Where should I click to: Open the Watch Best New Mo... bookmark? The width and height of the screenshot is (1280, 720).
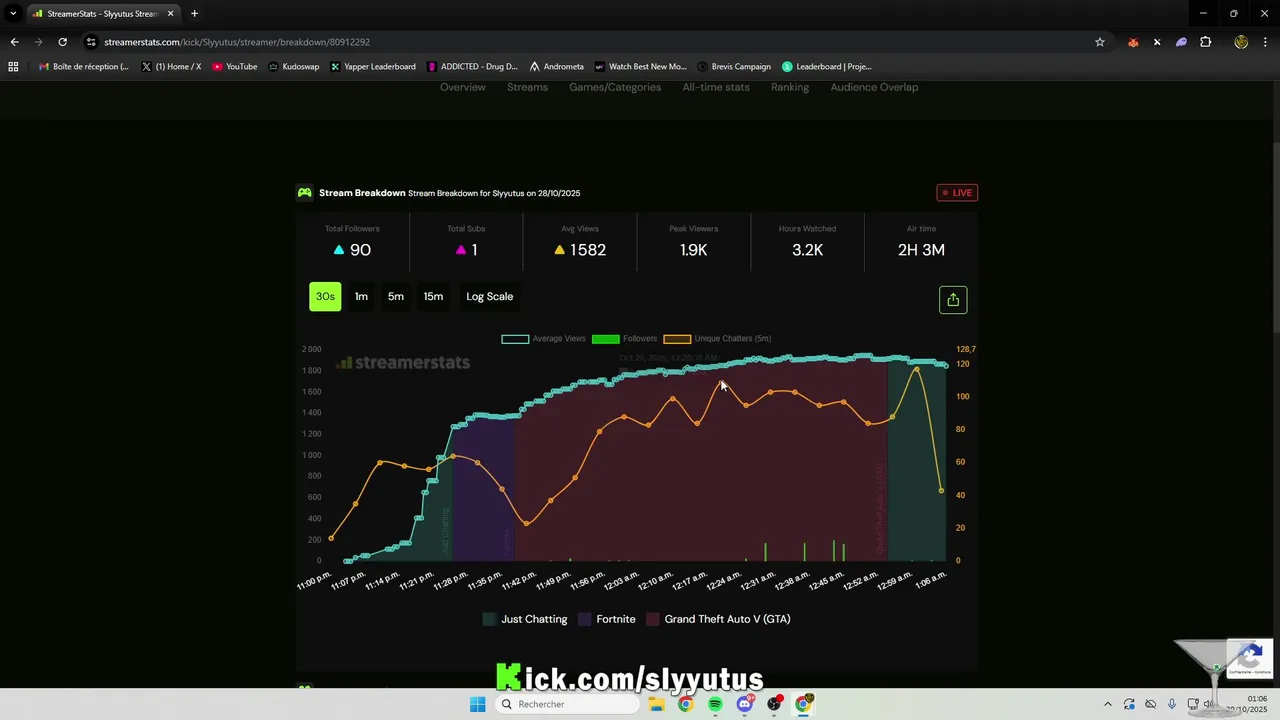point(641,67)
